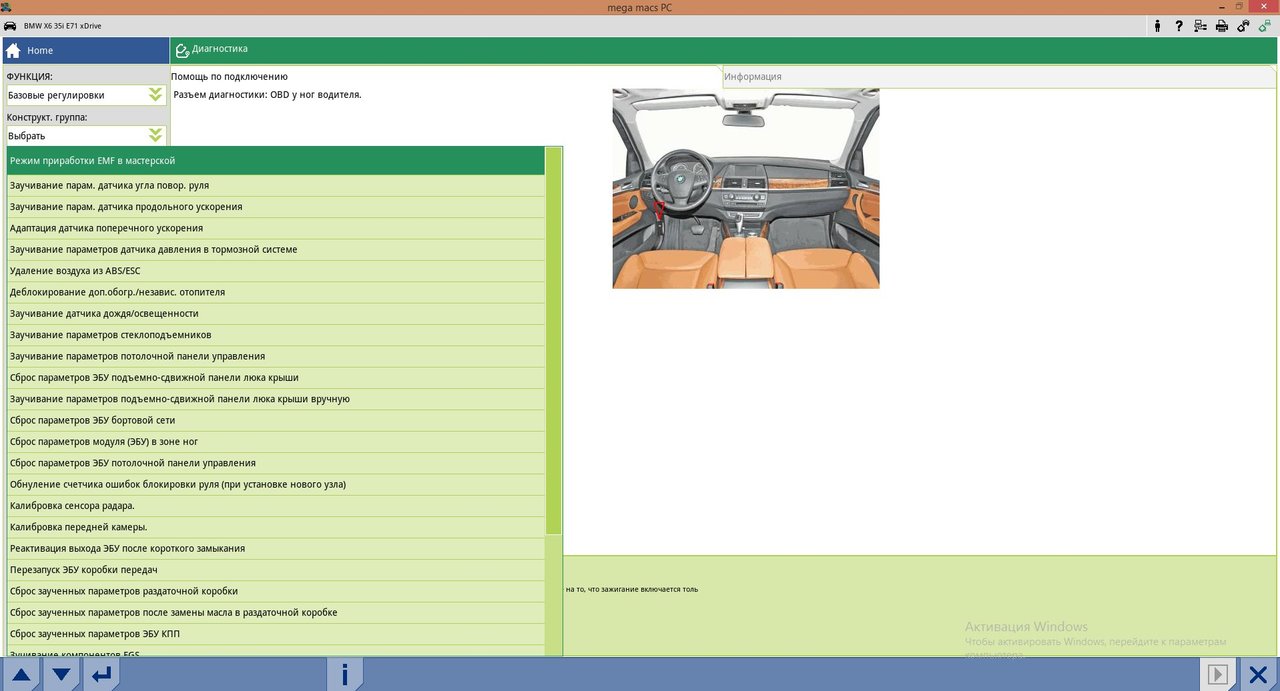The width and height of the screenshot is (1280, 691).
Task: Select Заучивание датчика дождя/освещенности
Action: click(x=276, y=314)
